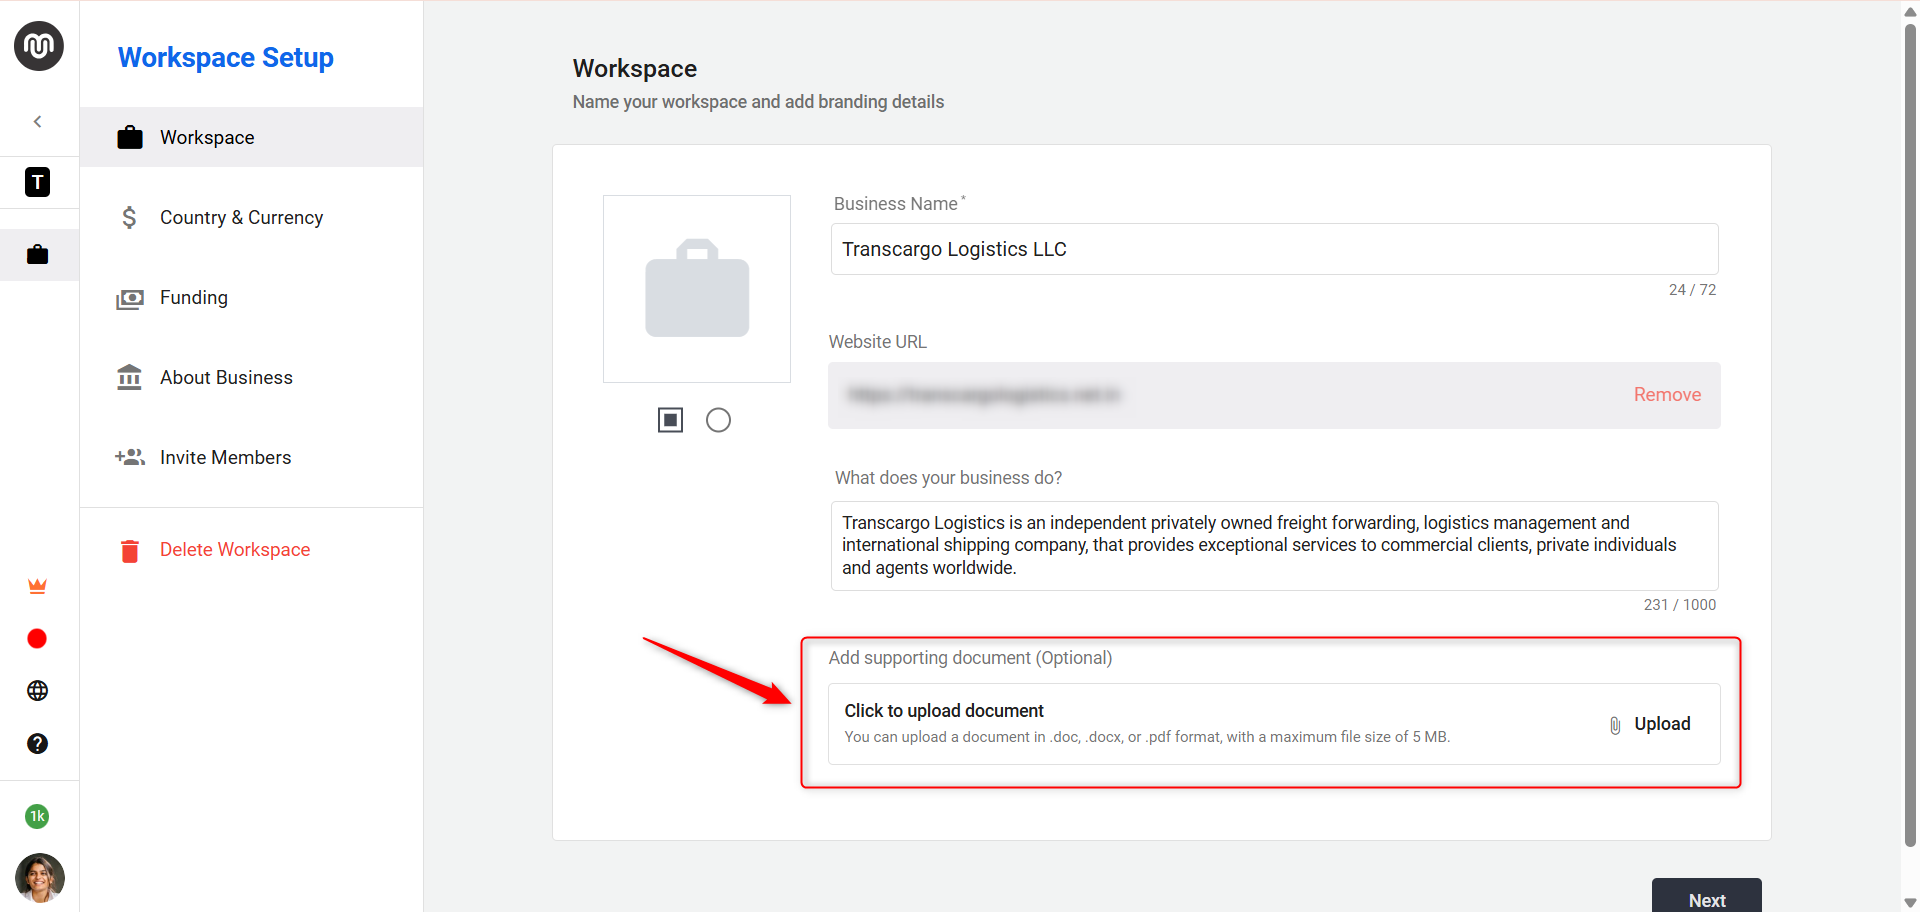
Task: Click the bank icon beside About Business
Action: point(129,377)
